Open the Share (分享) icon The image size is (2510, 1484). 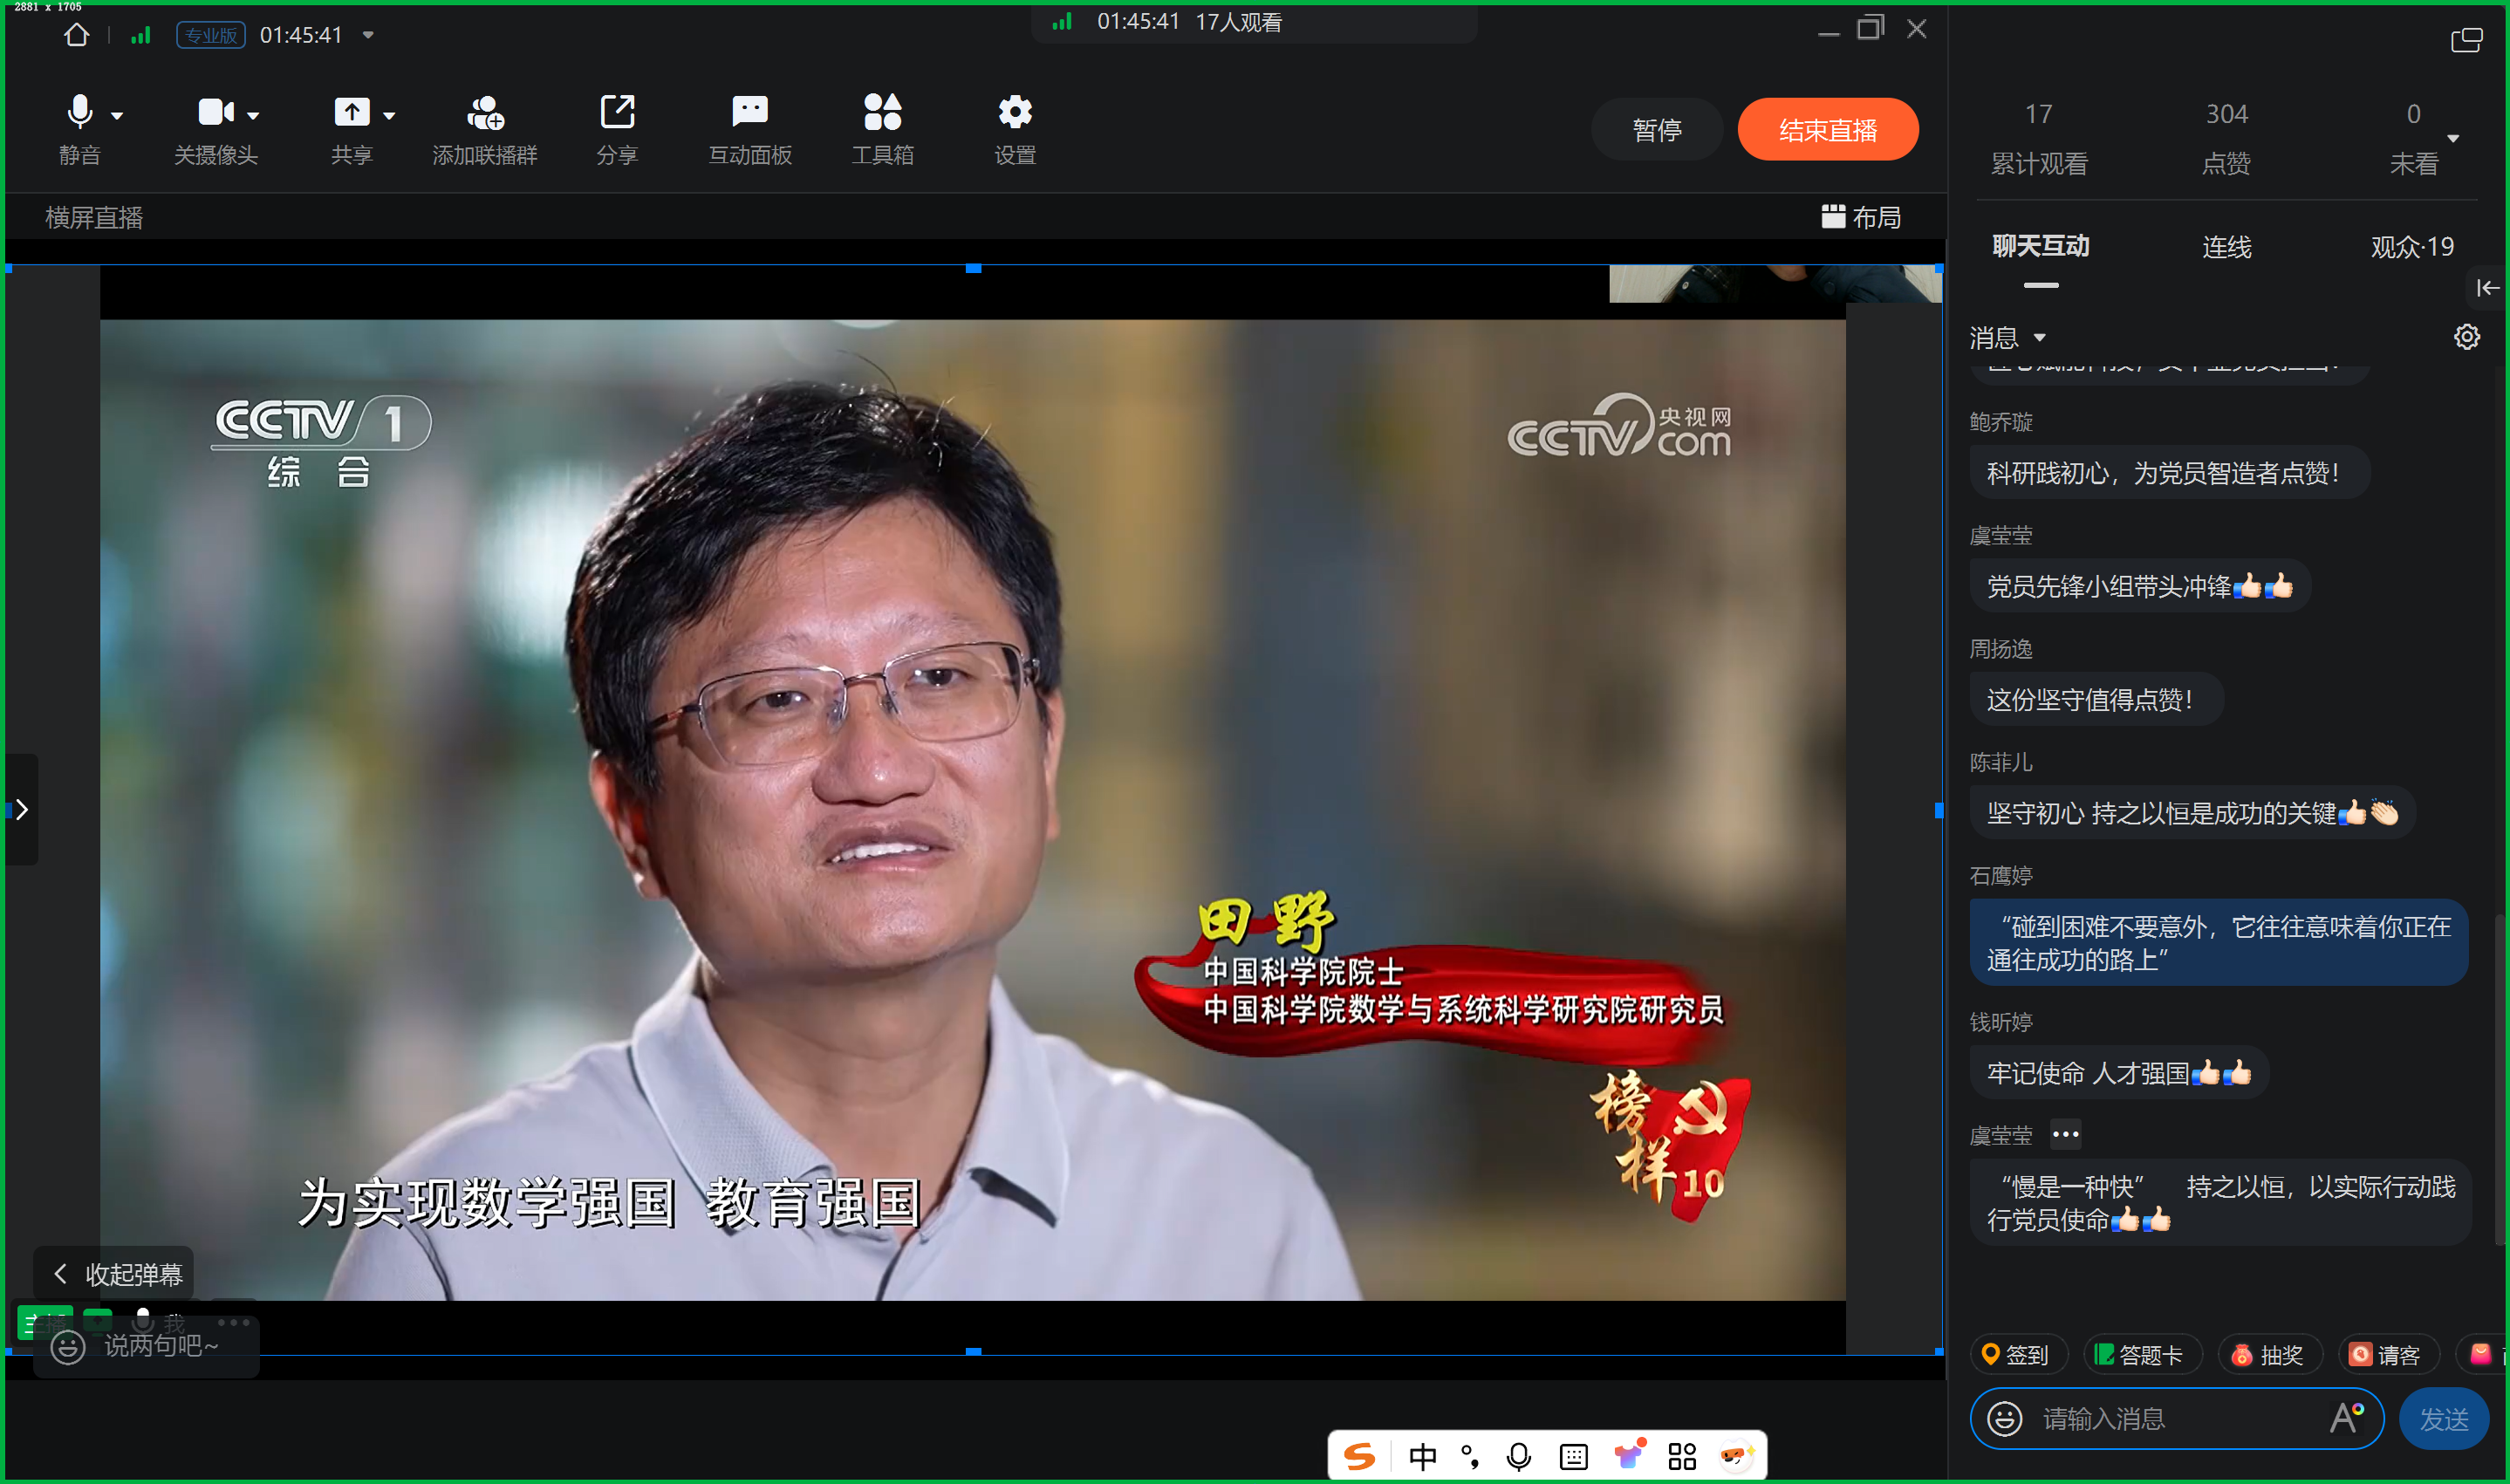tap(617, 113)
